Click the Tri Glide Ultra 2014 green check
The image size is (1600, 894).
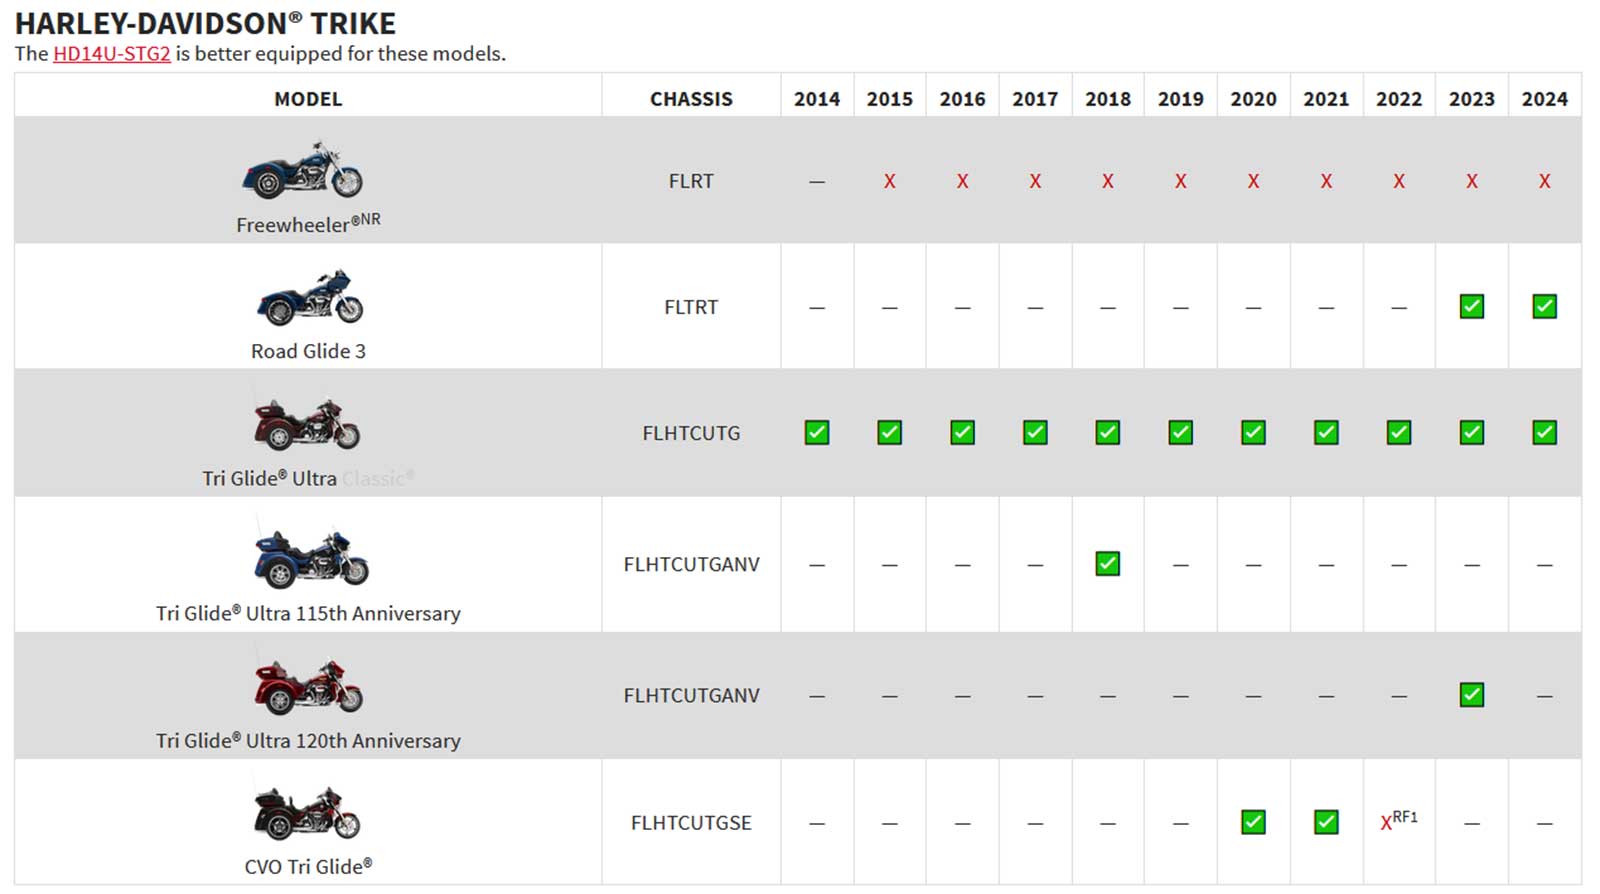point(817,433)
